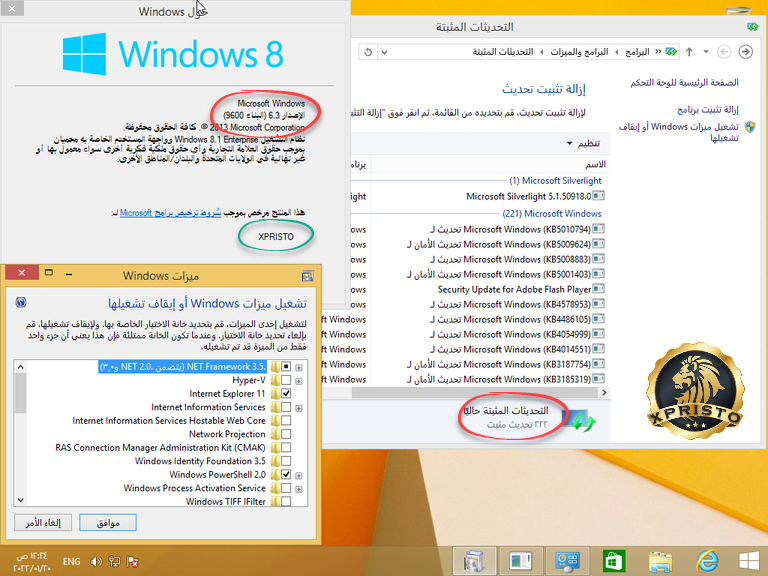
Task: Click the التحديثات المثبتة breadcrumb item
Action: tap(503, 51)
